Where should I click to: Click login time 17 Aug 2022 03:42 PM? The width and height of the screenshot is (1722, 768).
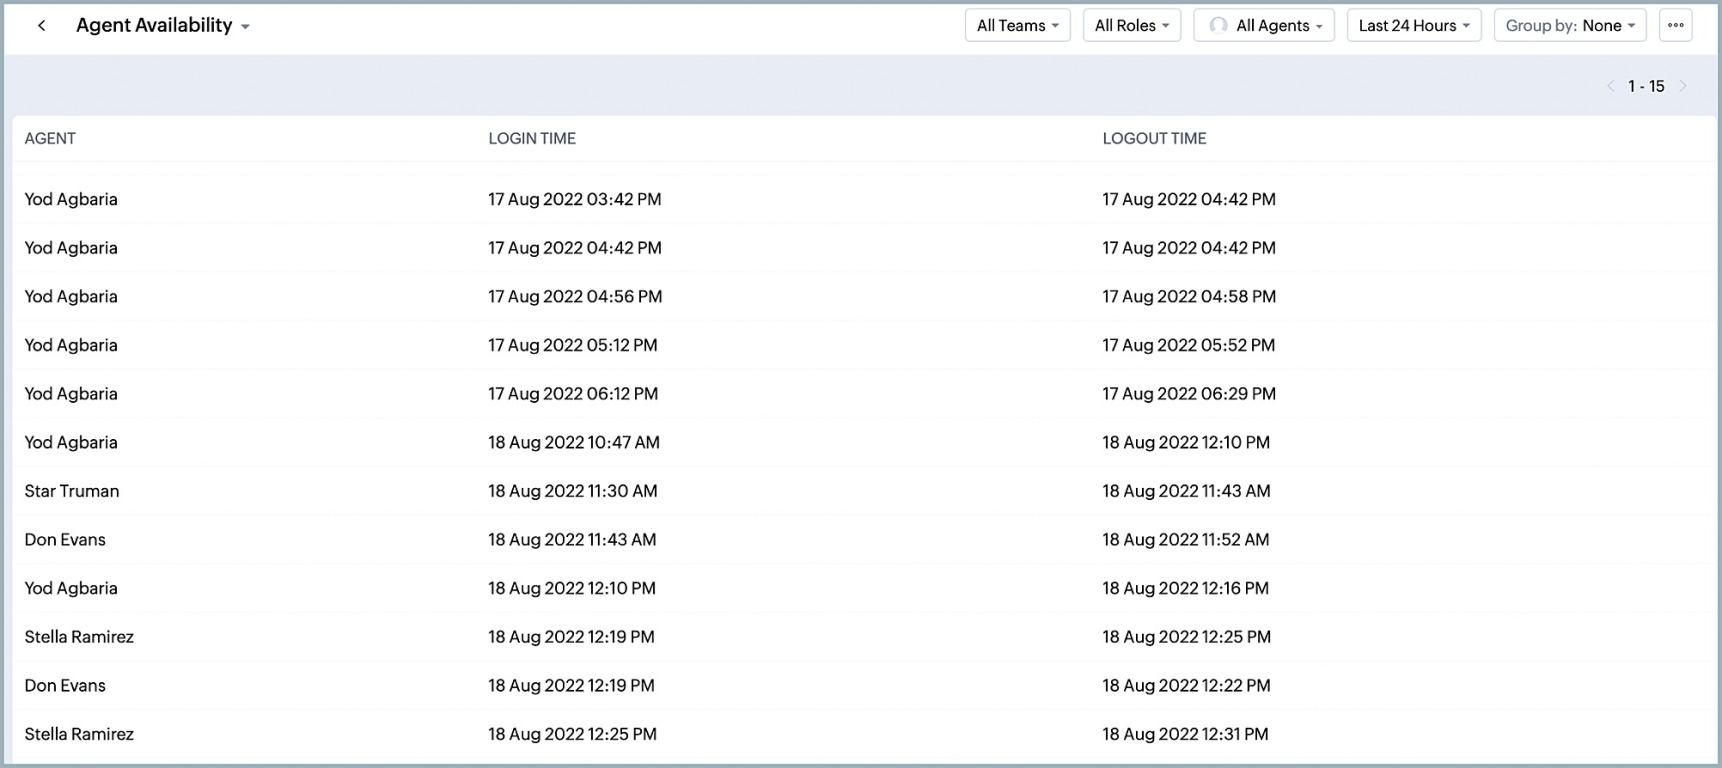[575, 199]
